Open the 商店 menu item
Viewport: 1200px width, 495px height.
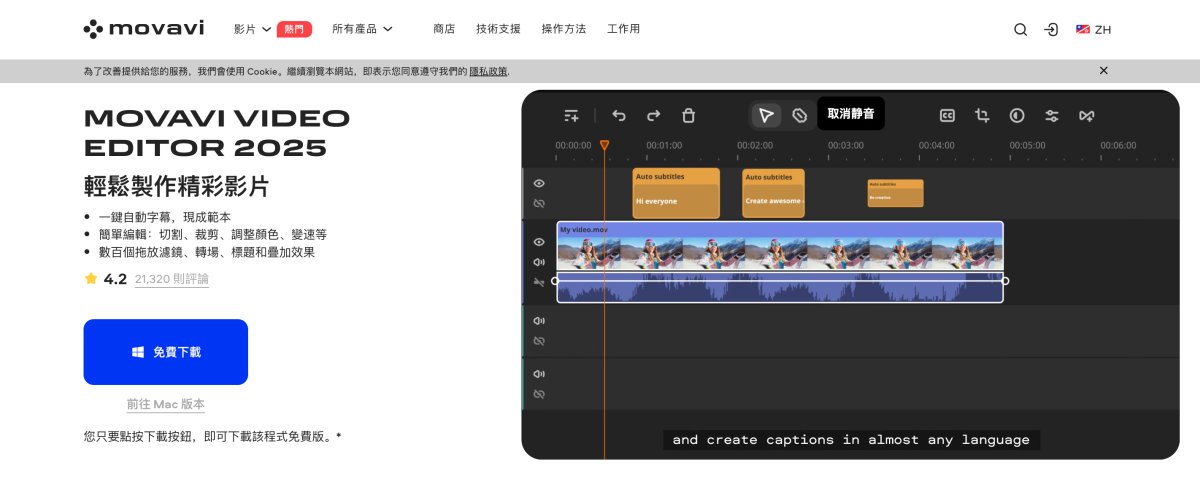click(444, 29)
